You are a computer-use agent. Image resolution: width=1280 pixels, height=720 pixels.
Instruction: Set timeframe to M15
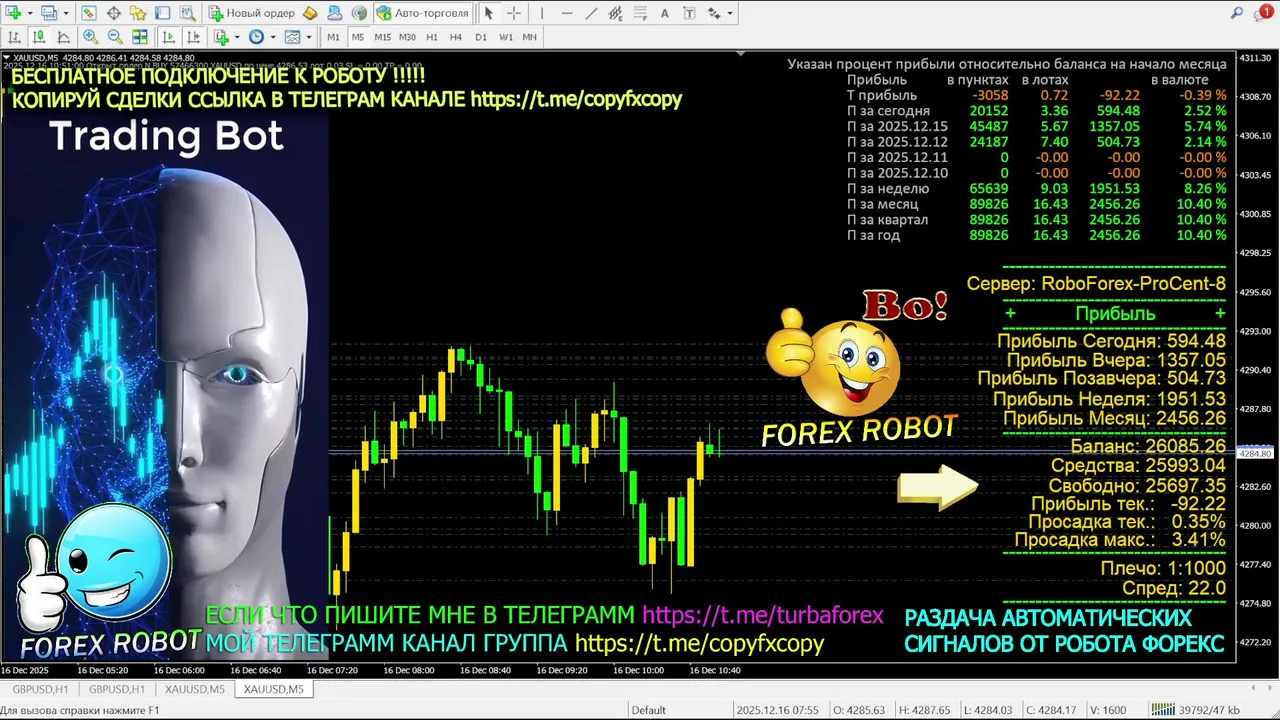pos(382,37)
